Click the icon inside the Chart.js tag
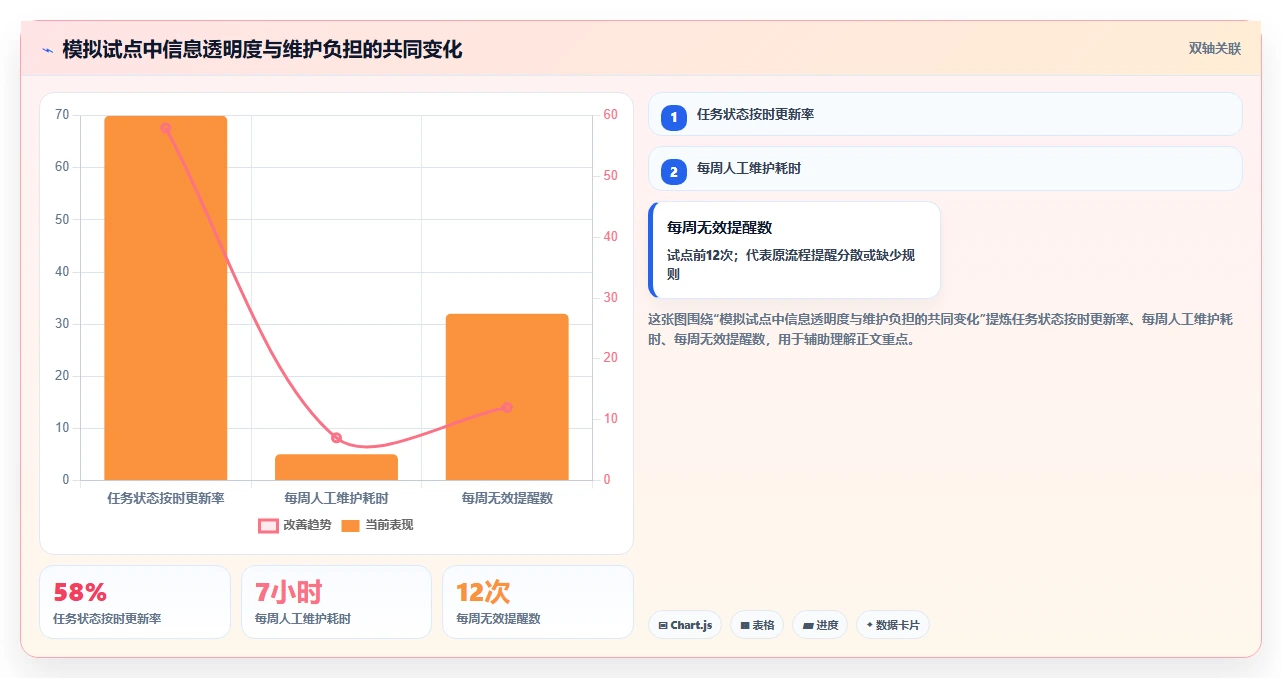1282x678 pixels. pos(663,626)
